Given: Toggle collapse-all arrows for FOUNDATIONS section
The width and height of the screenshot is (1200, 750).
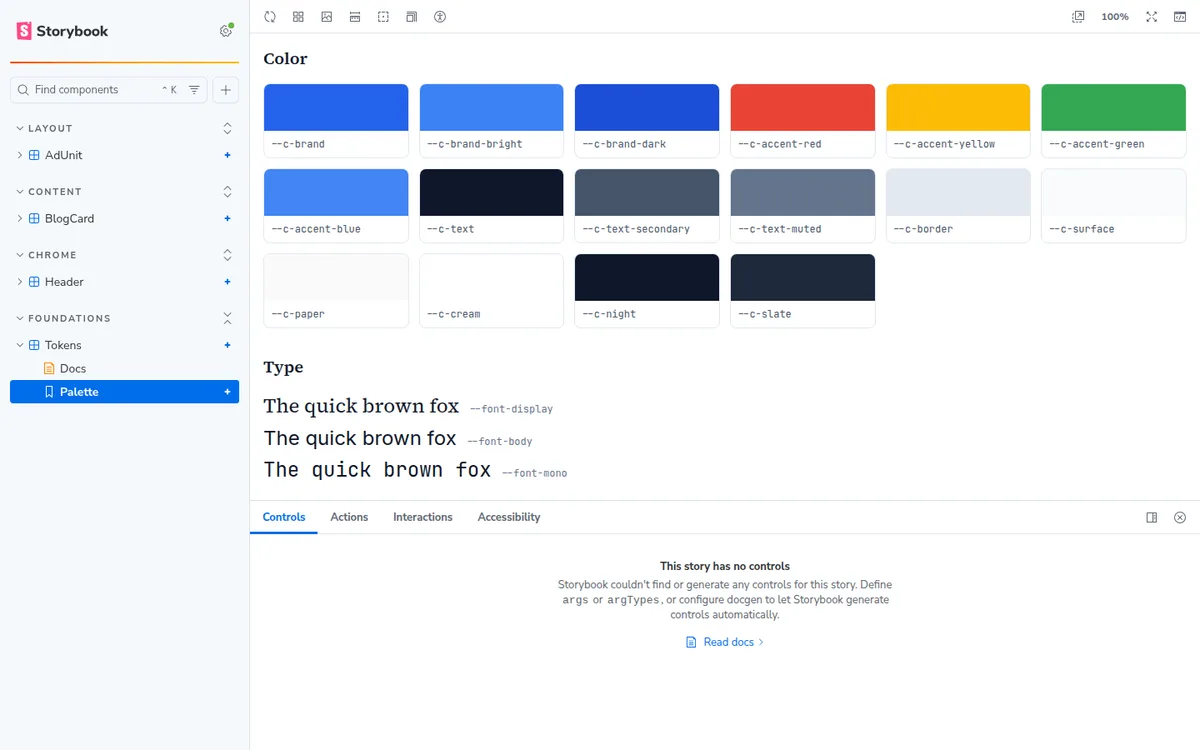Looking at the screenshot, I should point(227,318).
